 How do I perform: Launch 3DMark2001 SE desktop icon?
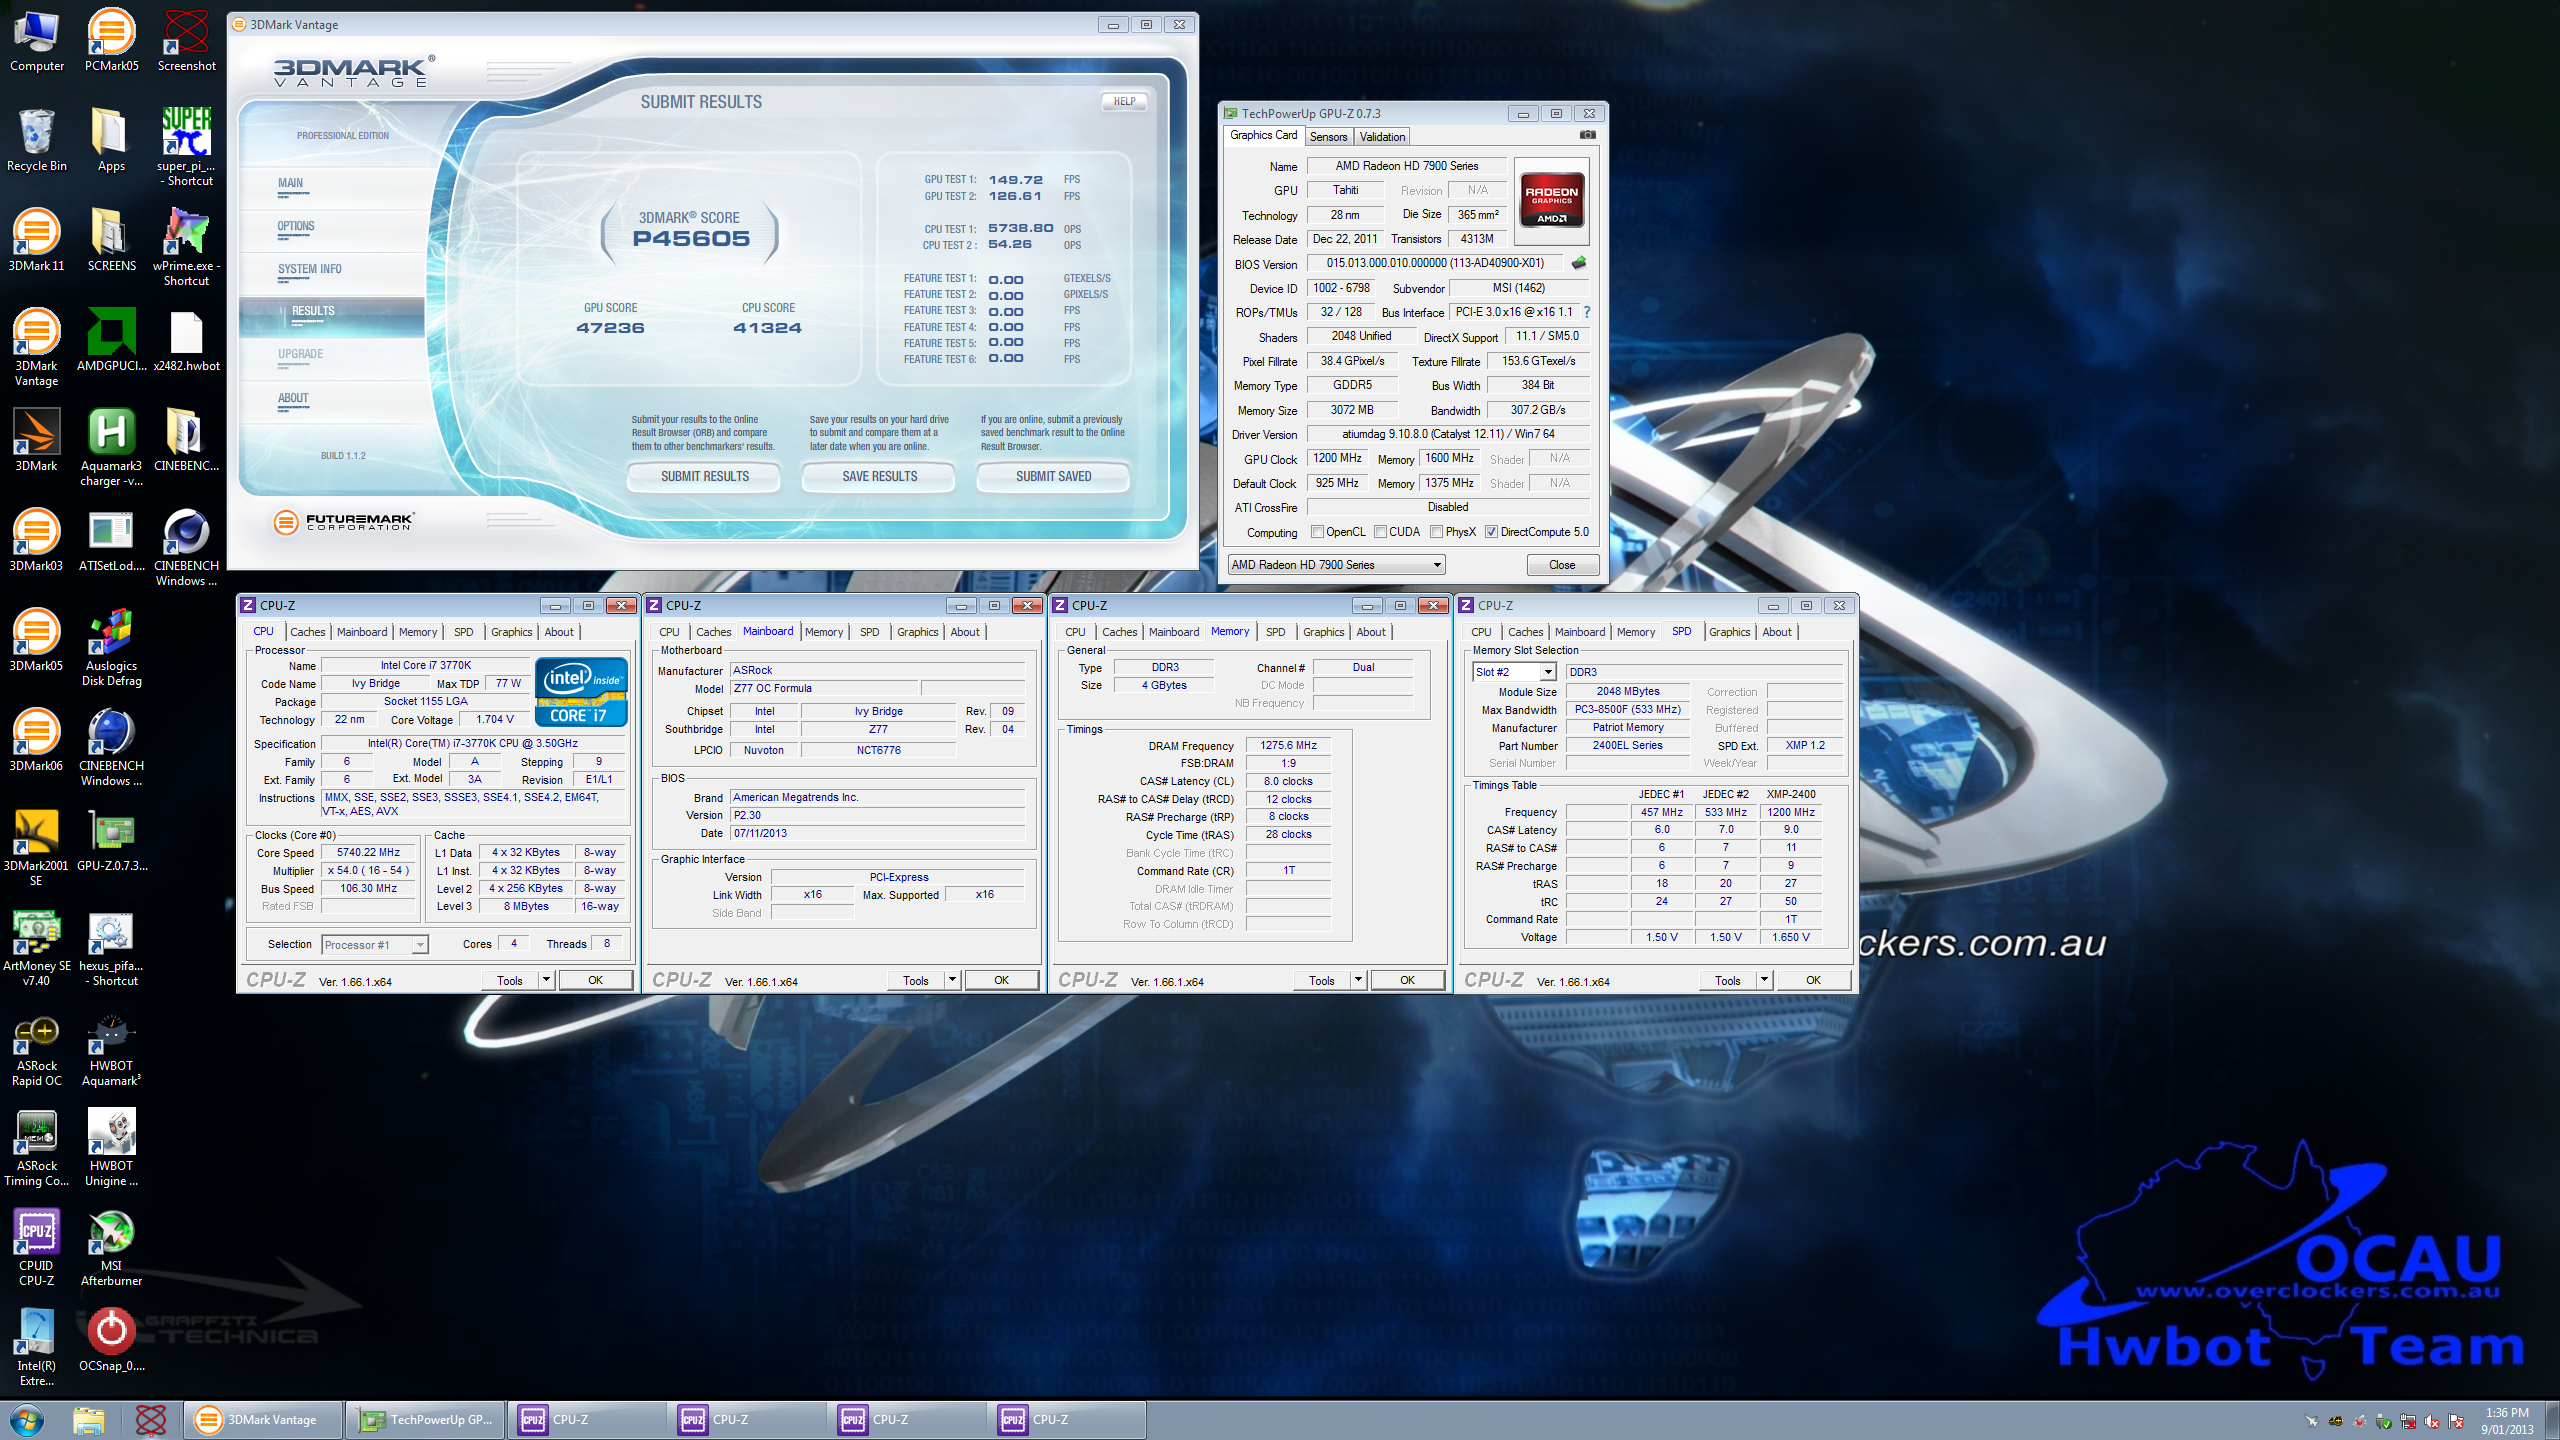point(36,846)
